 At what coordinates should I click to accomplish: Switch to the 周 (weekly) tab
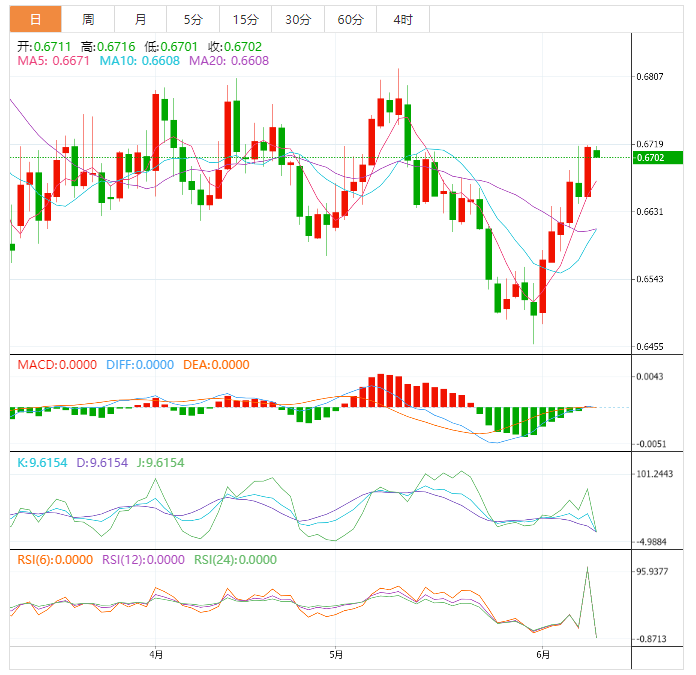(88, 19)
